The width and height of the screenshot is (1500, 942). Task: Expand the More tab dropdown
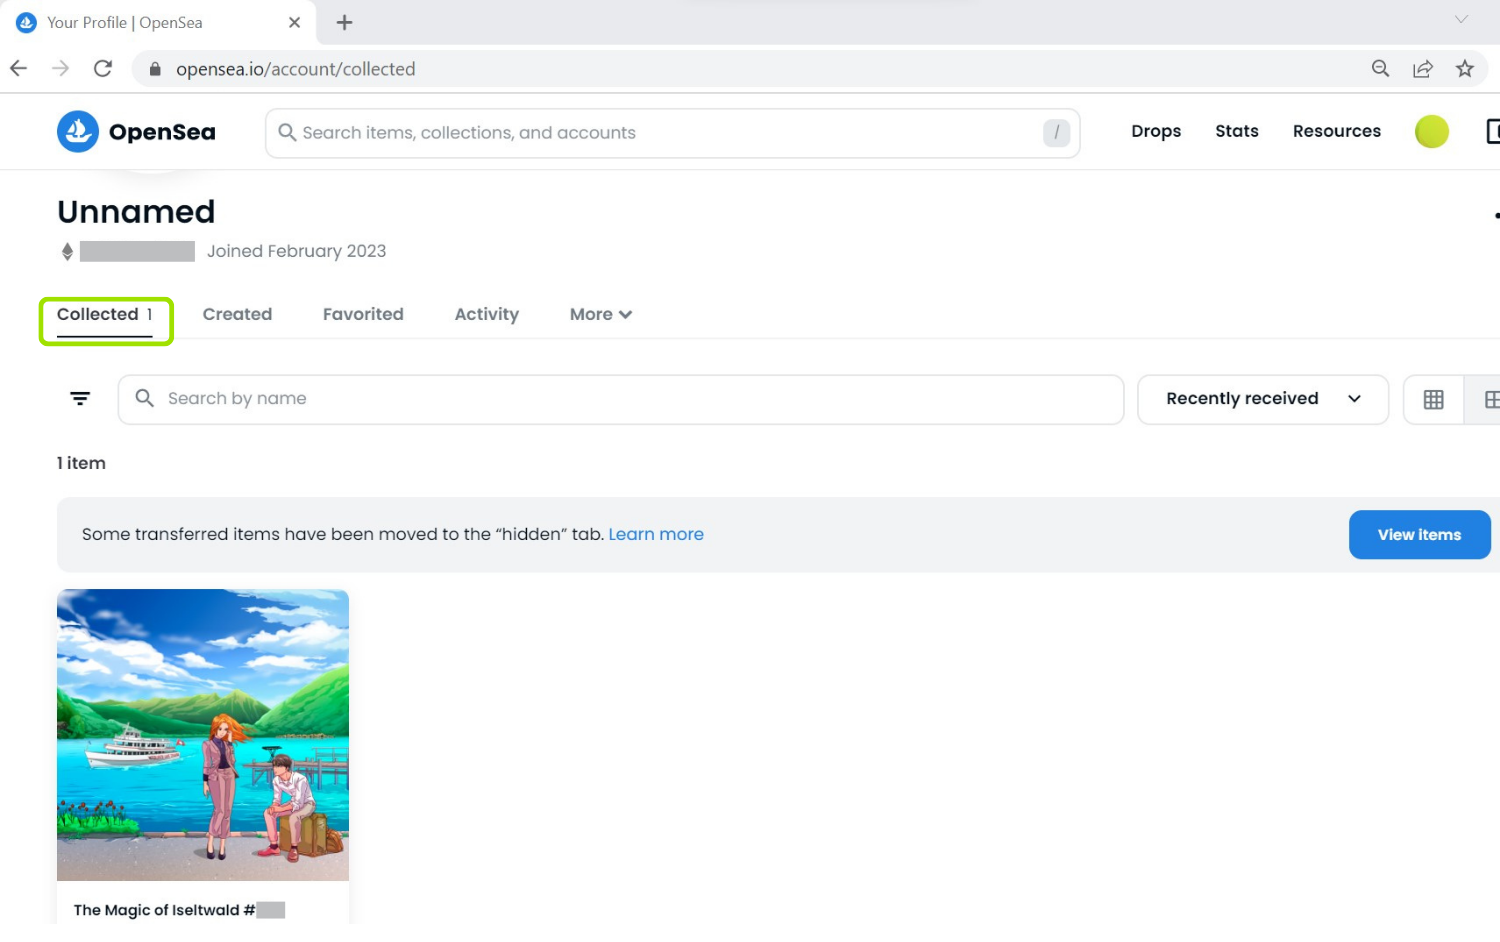click(x=601, y=314)
